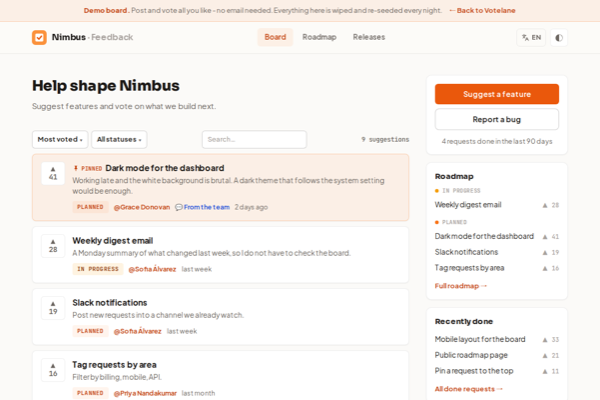600x400 pixels.
Task: Switch to the Roadmap tab
Action: [319, 37]
